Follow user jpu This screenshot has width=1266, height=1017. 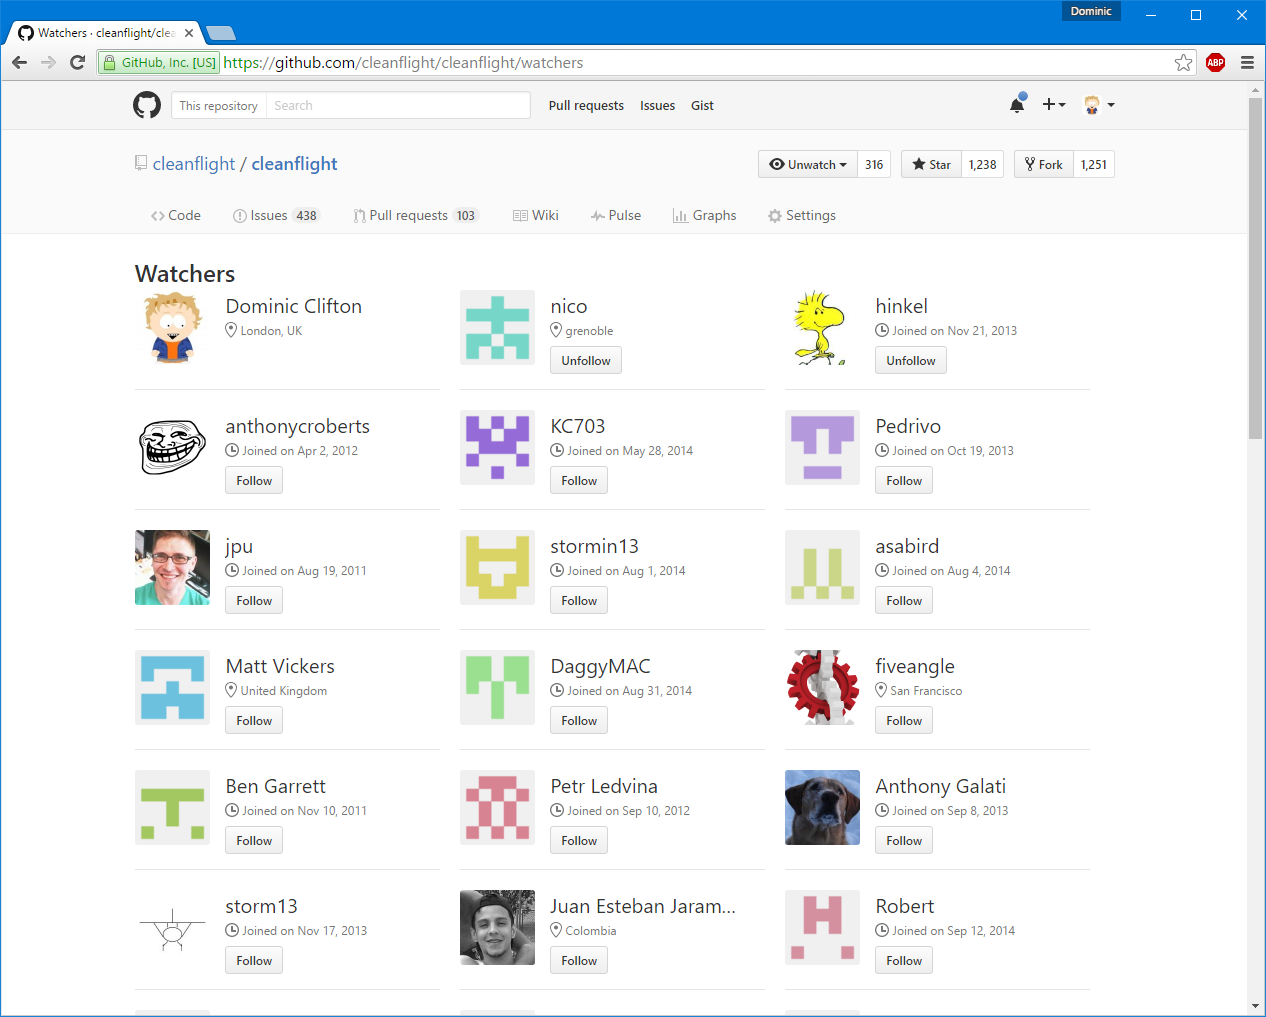click(x=254, y=601)
